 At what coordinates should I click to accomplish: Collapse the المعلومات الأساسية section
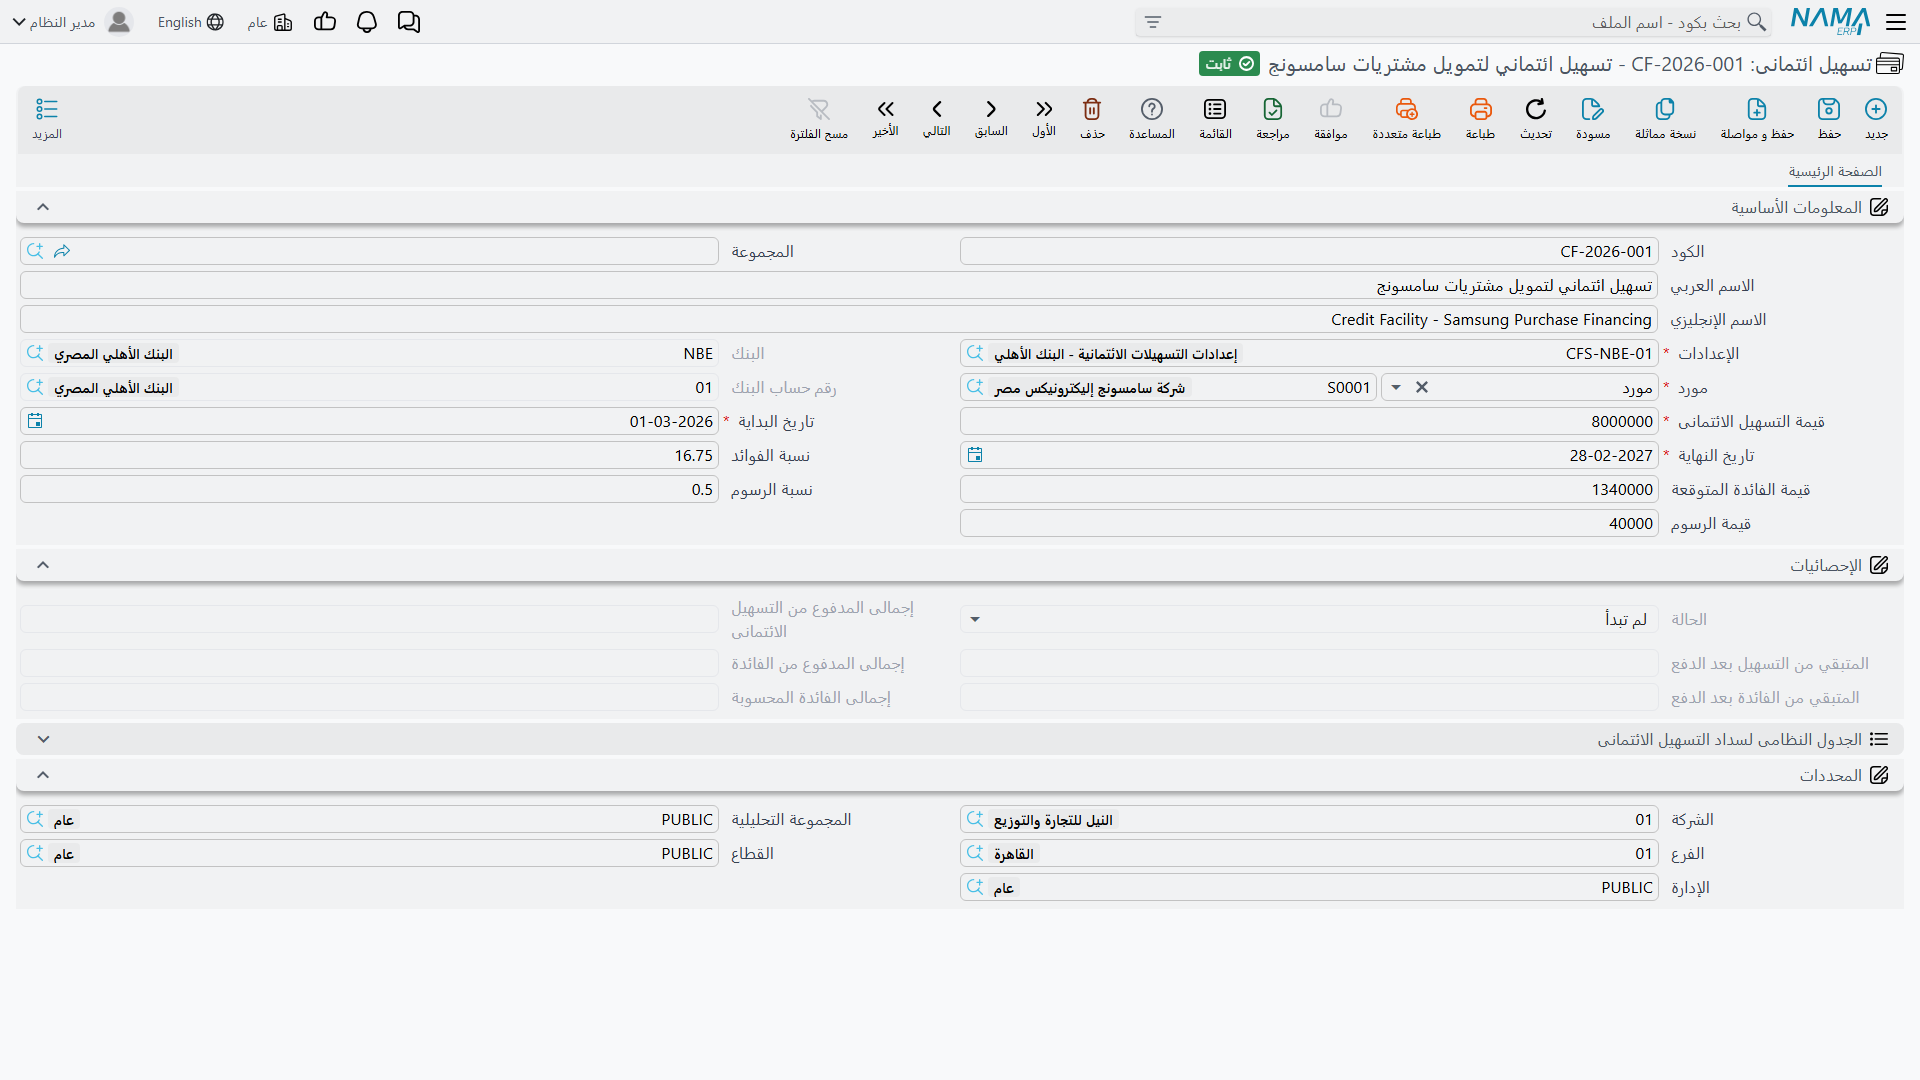tap(43, 207)
